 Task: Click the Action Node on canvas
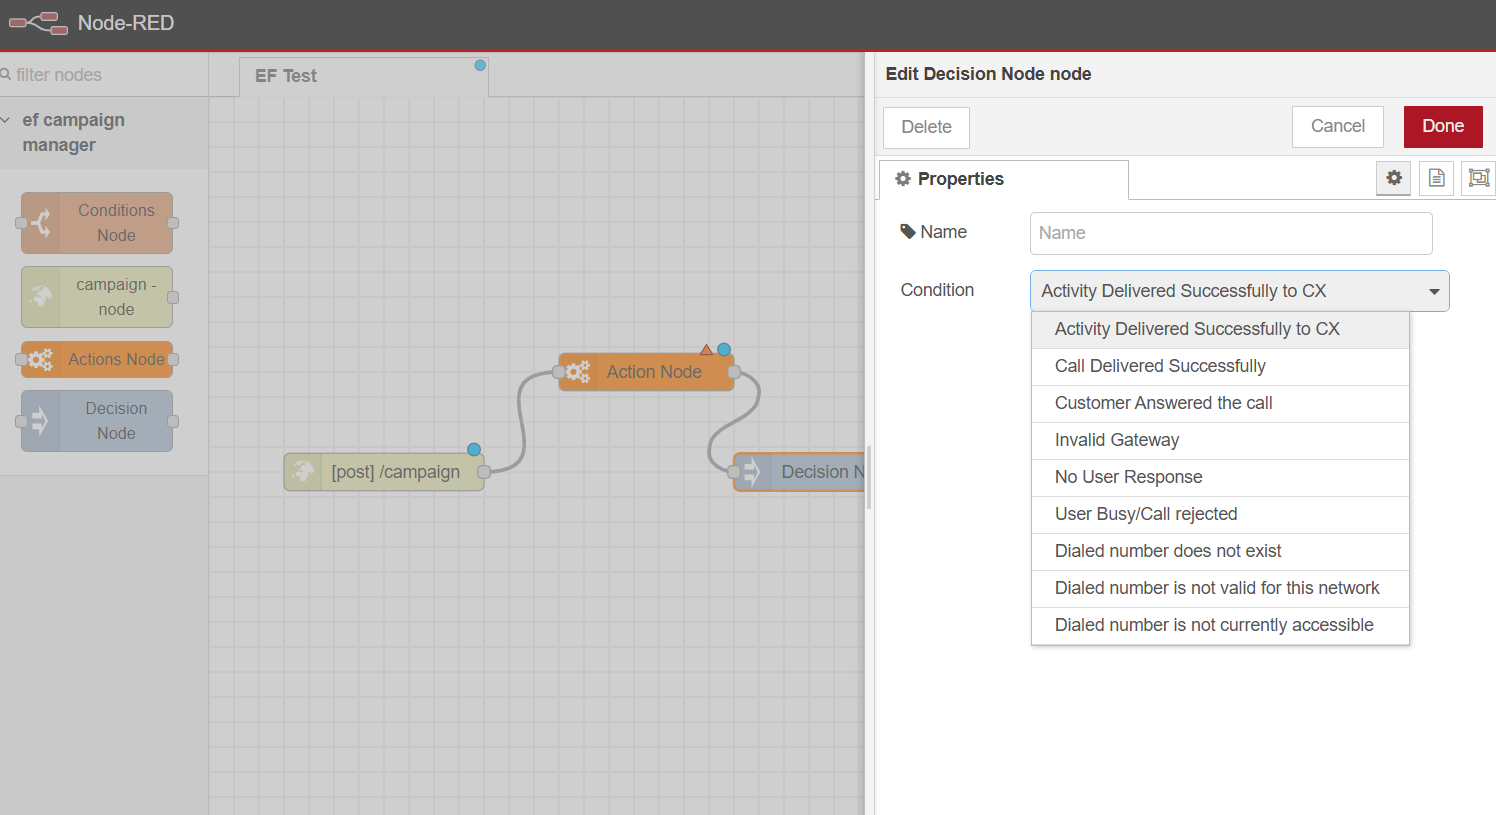pos(647,372)
